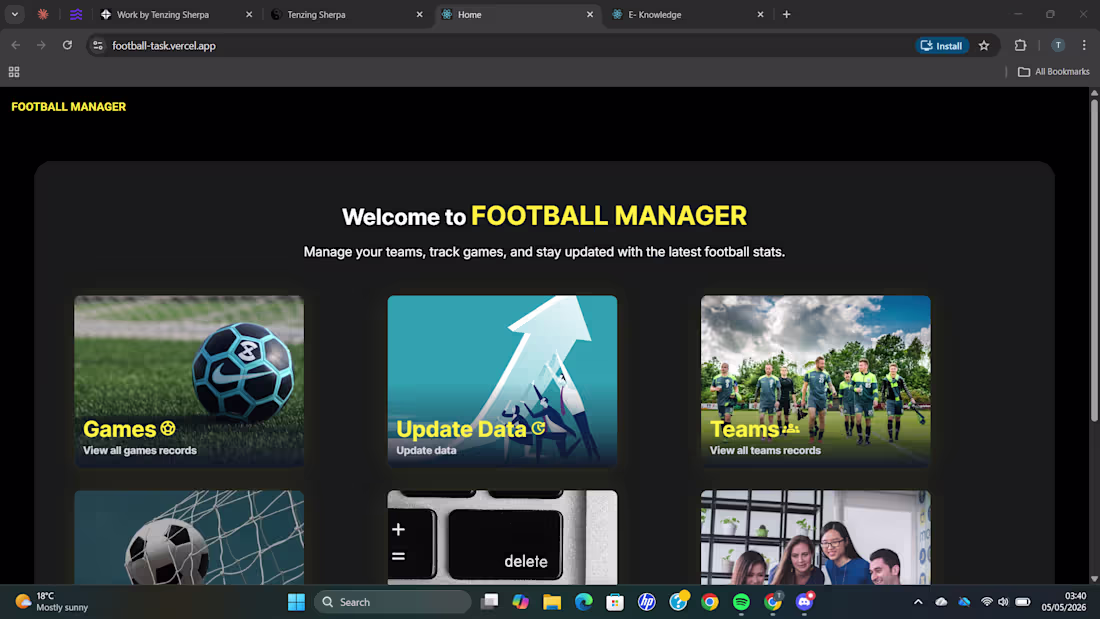Expand the hidden system tray icons
Image resolution: width=1100 pixels, height=619 pixels.
[918, 602]
